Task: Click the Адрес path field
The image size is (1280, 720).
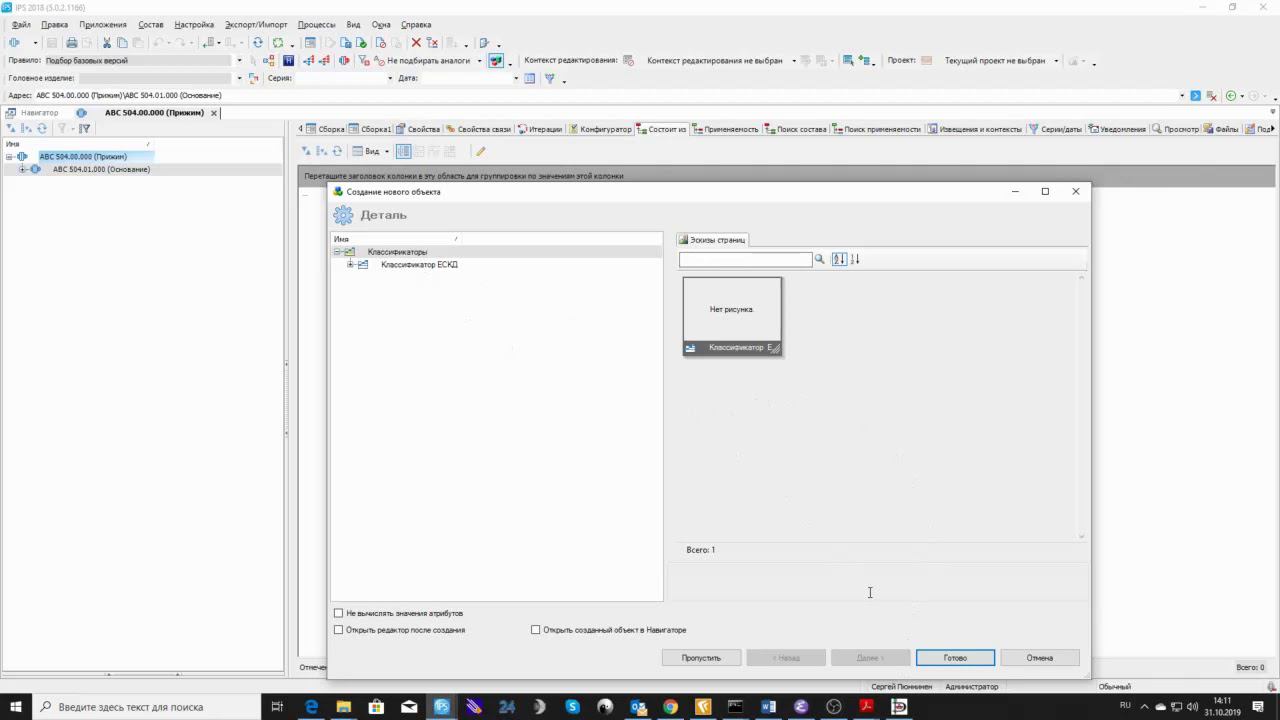Action: tap(606, 96)
